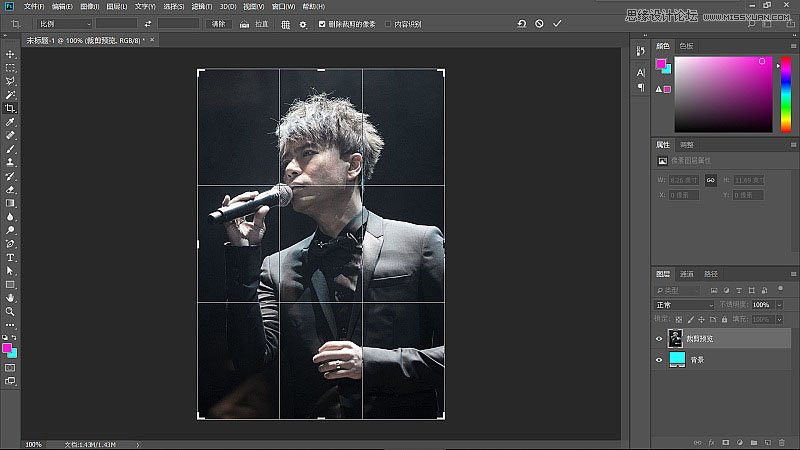Open the 比例 crop ratio dropdown
Image resolution: width=800 pixels, height=450 pixels.
[64, 23]
